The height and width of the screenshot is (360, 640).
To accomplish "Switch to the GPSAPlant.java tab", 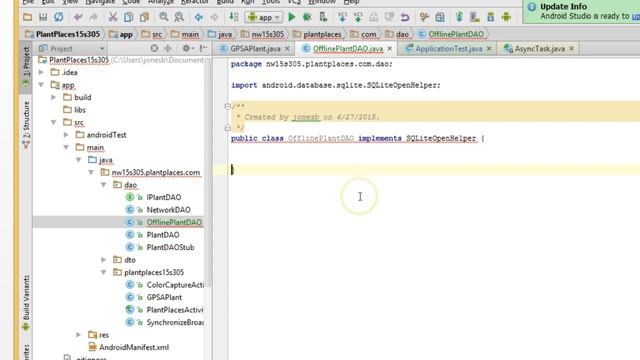I will (255, 49).
